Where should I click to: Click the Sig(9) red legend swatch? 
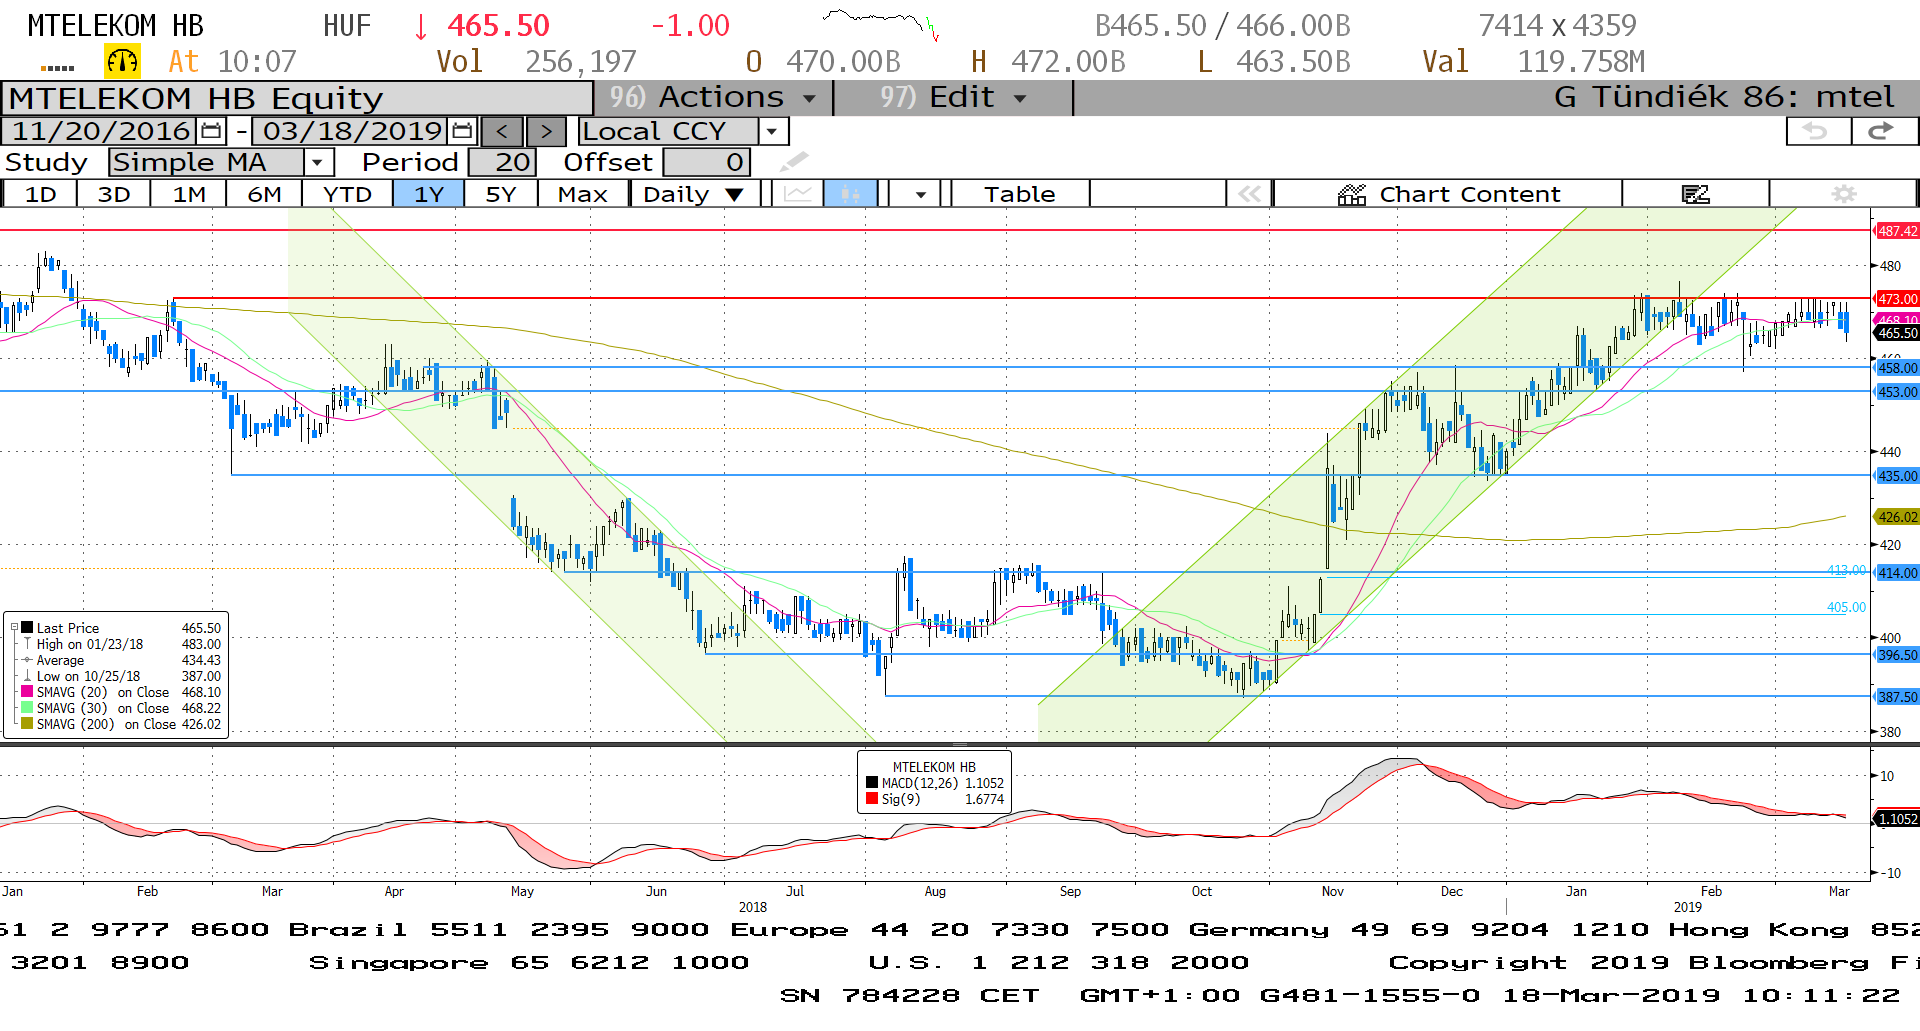click(872, 799)
